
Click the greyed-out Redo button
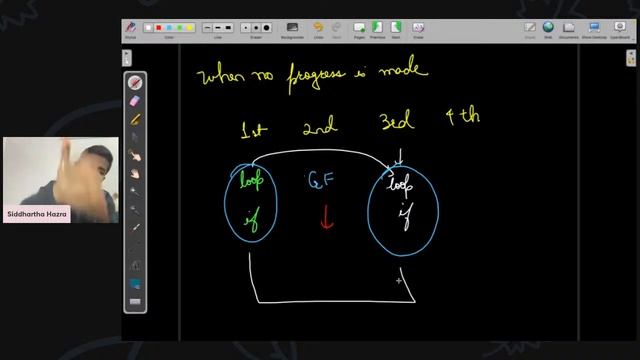336,30
